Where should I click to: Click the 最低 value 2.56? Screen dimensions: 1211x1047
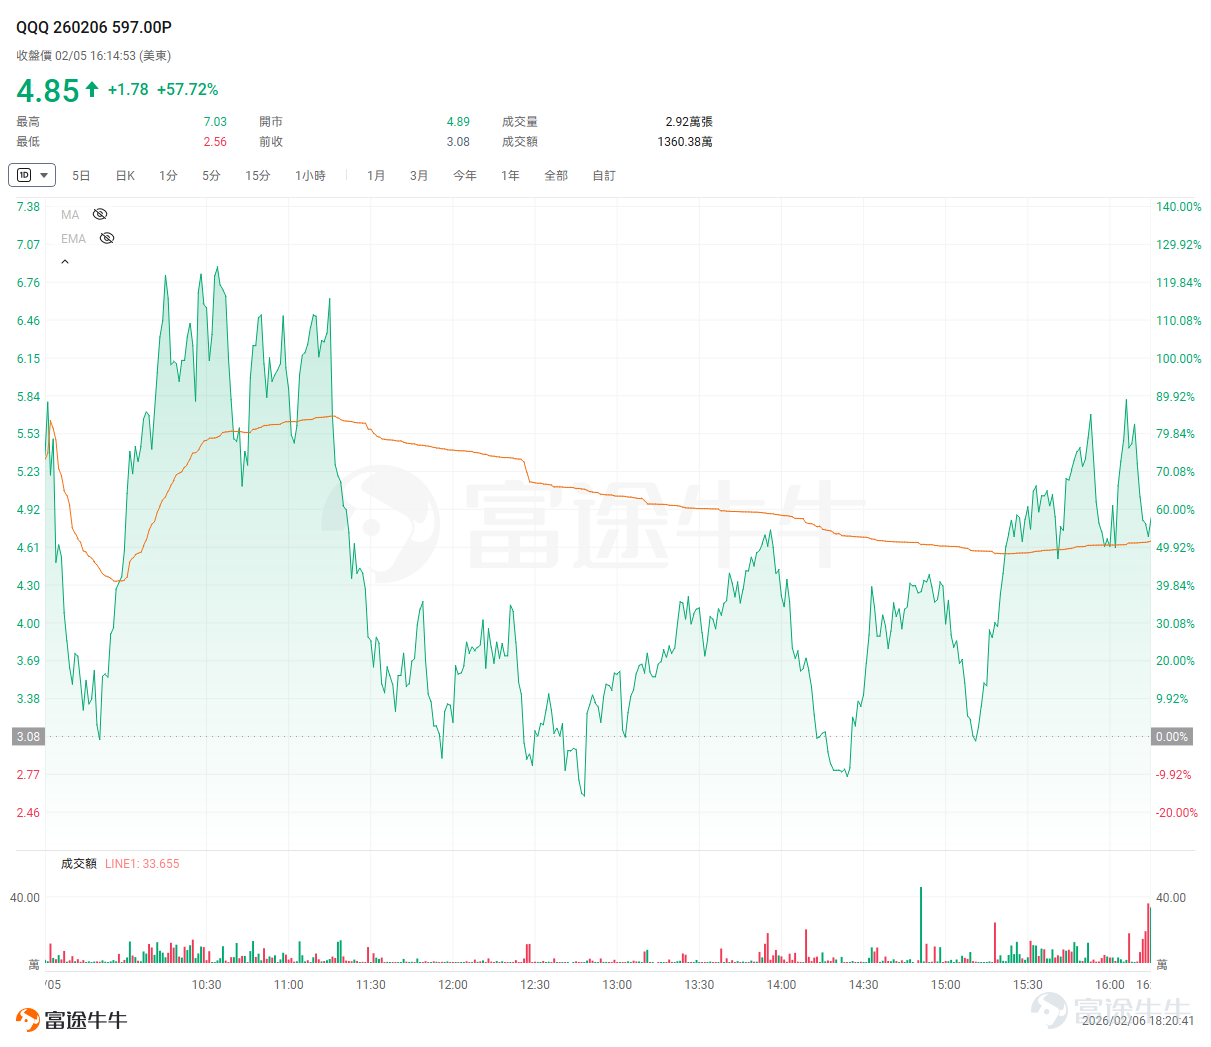tap(215, 142)
